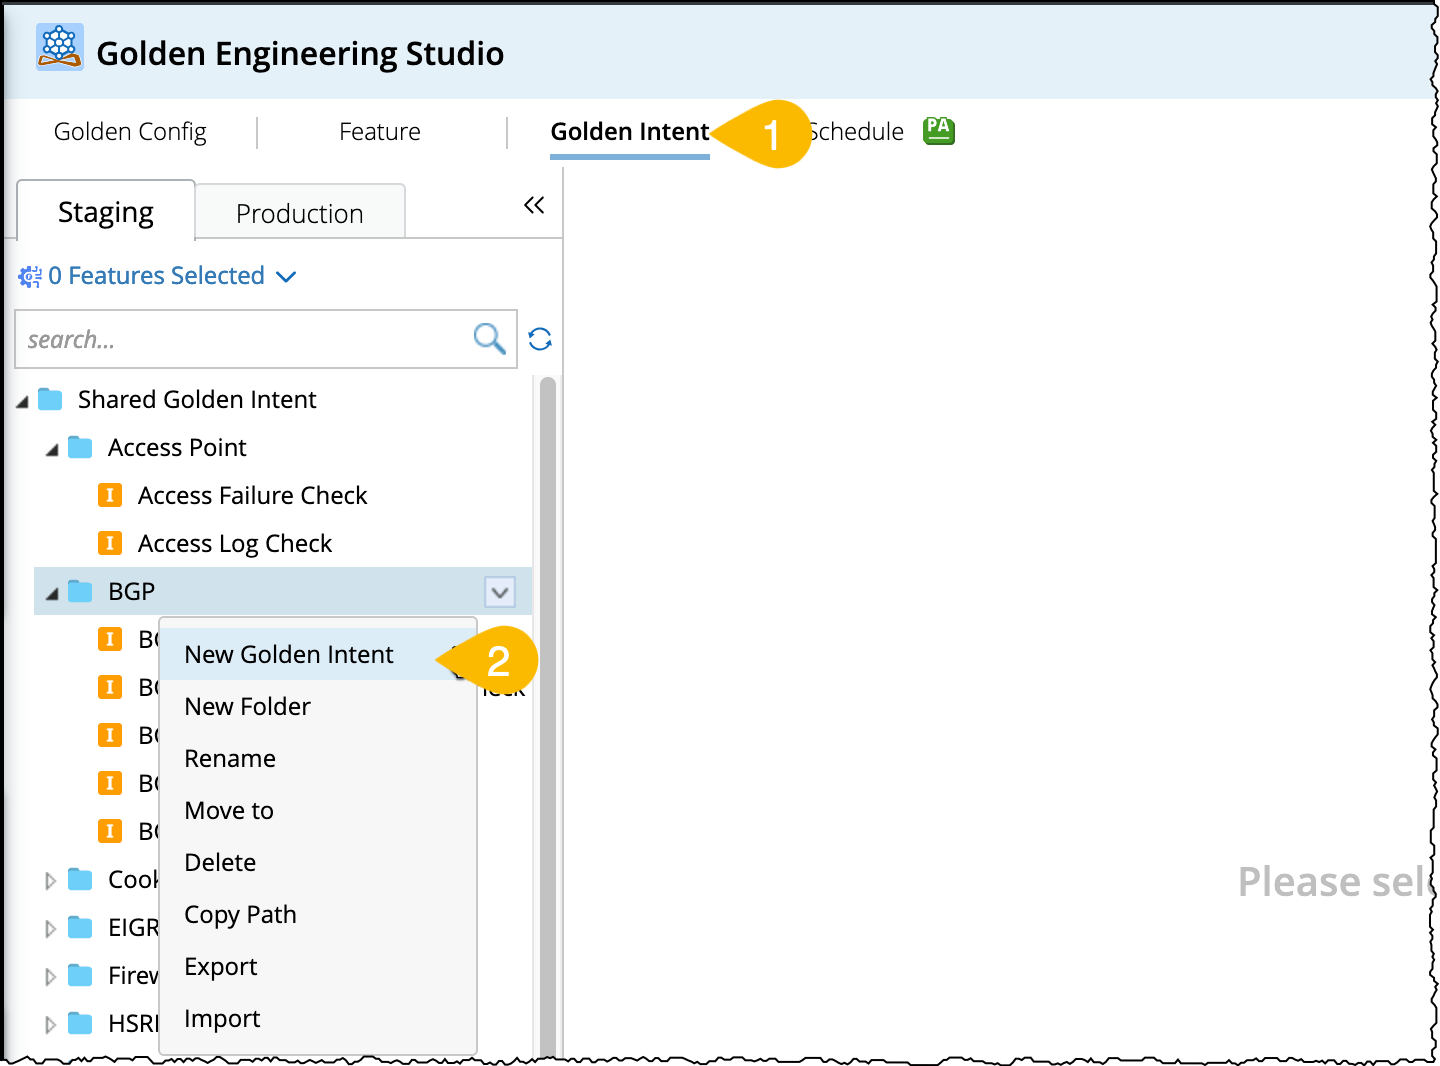Screen dimensions: 1440x1066
Task: Expand the EIGRP folder triangle
Action: (x=50, y=929)
